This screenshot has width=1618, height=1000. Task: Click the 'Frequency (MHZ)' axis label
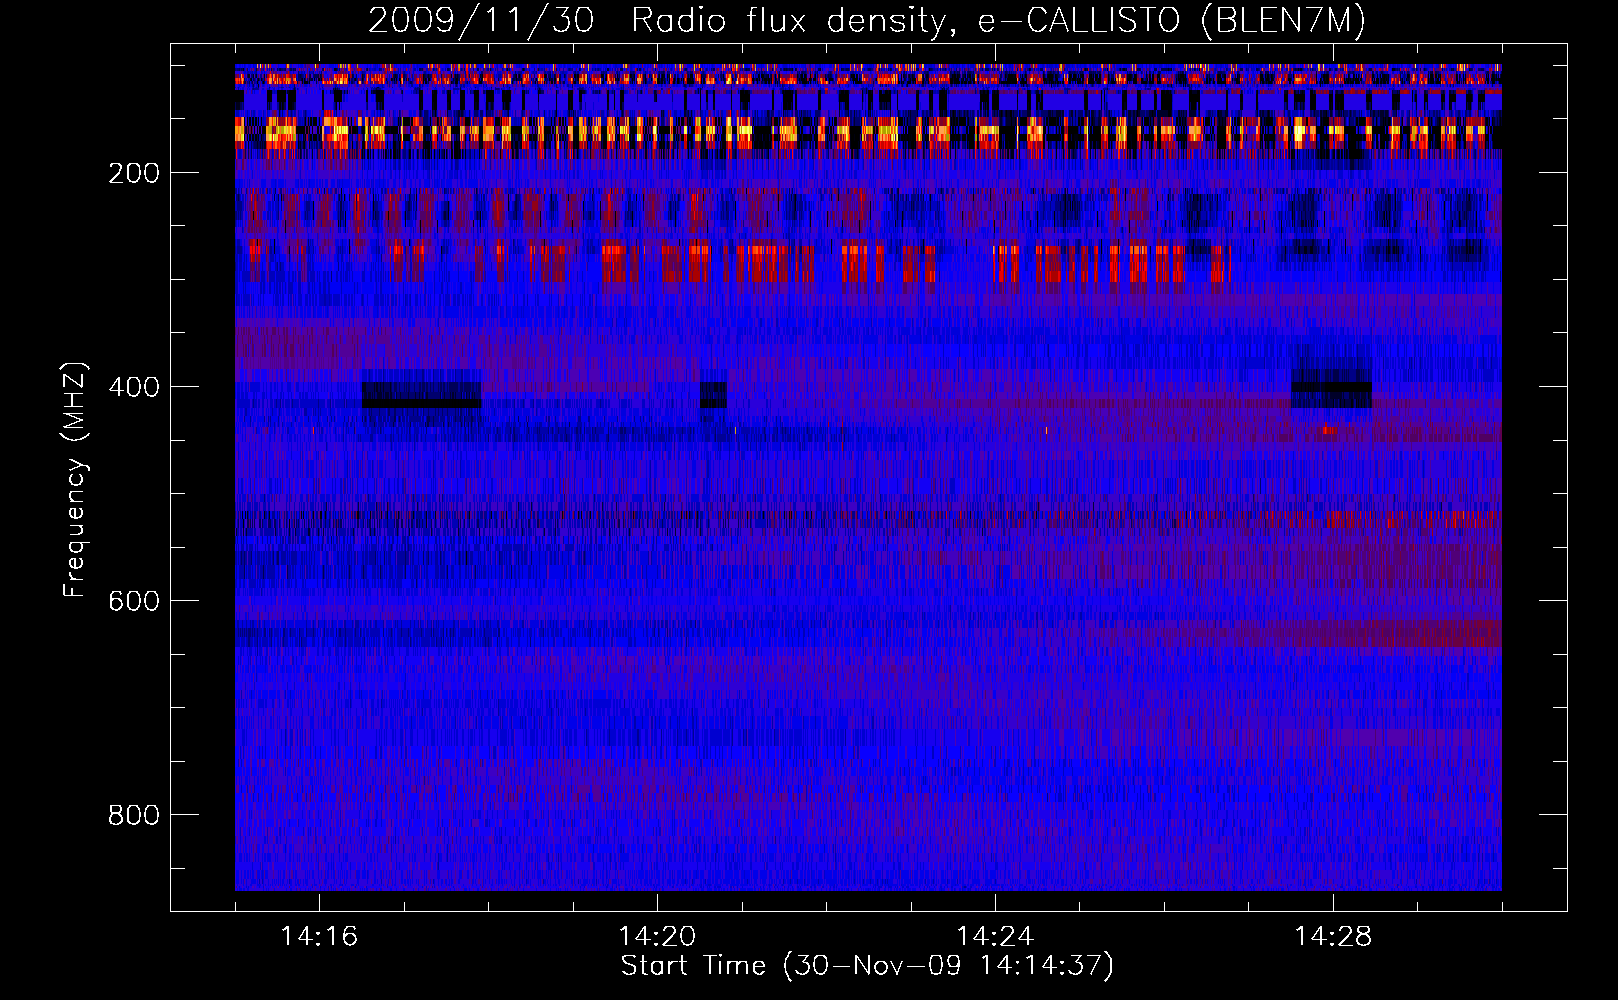75,480
